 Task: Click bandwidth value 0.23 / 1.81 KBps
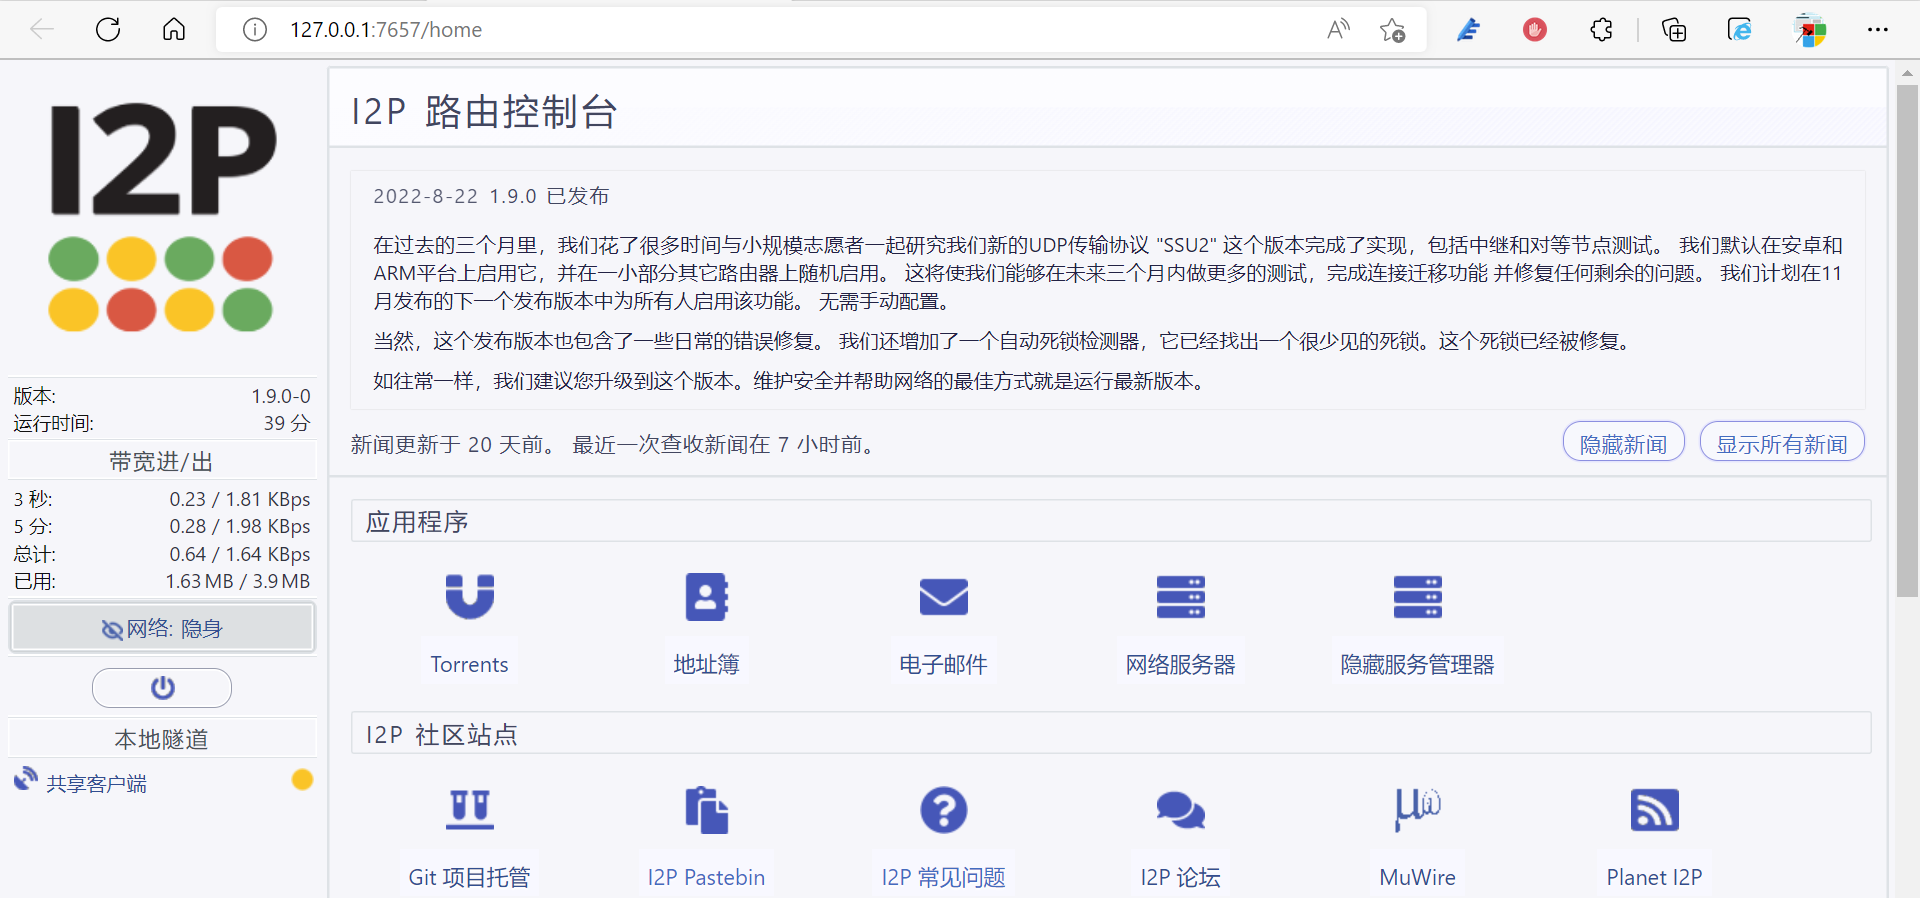[240, 499]
